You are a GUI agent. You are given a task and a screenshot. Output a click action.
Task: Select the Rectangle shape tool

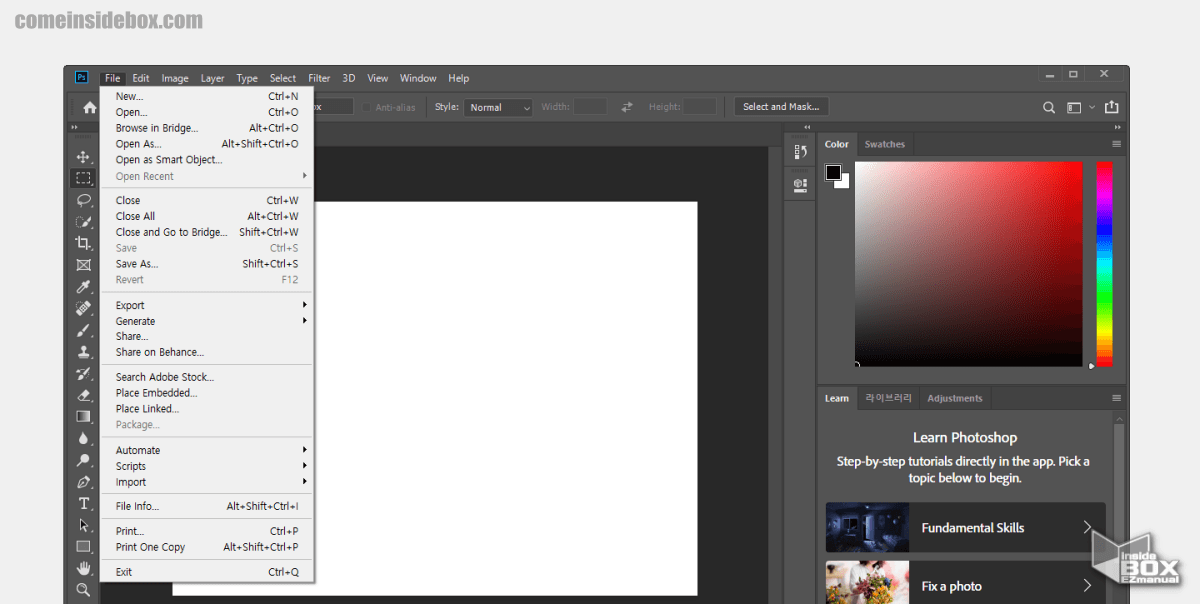click(84, 547)
